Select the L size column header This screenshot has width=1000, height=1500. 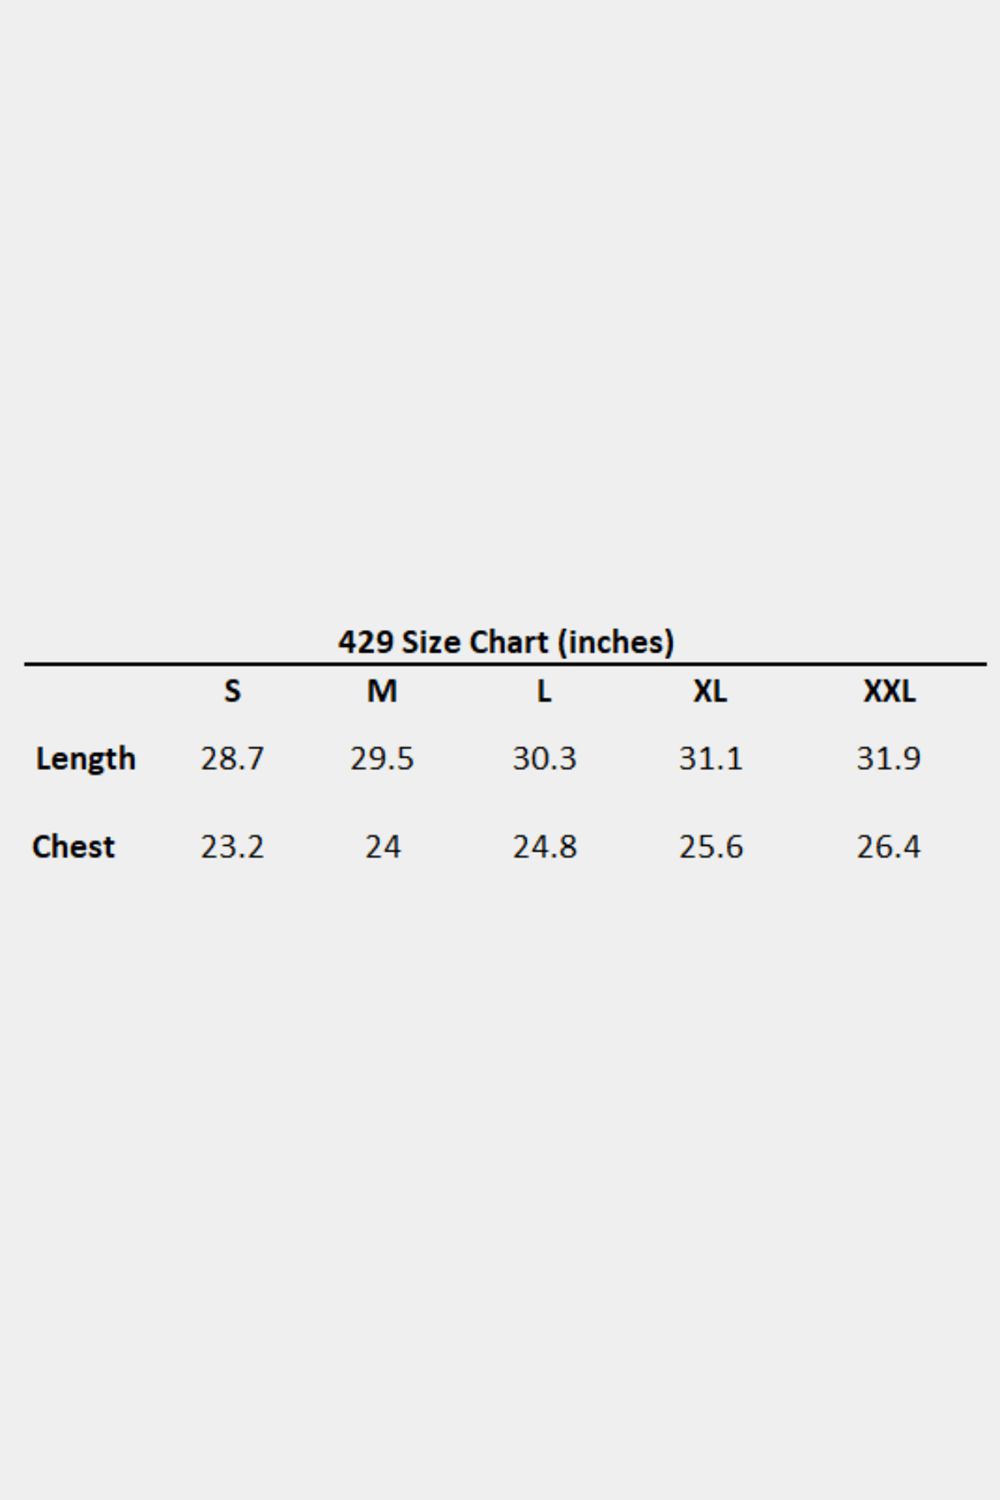[544, 691]
